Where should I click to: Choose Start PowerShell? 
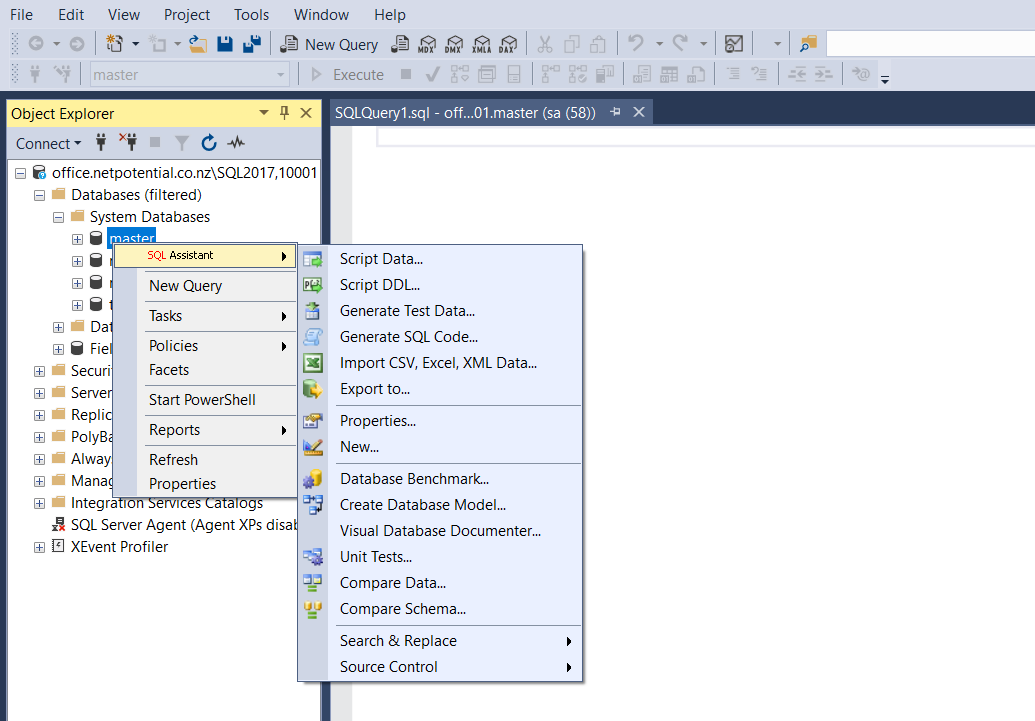coord(205,400)
